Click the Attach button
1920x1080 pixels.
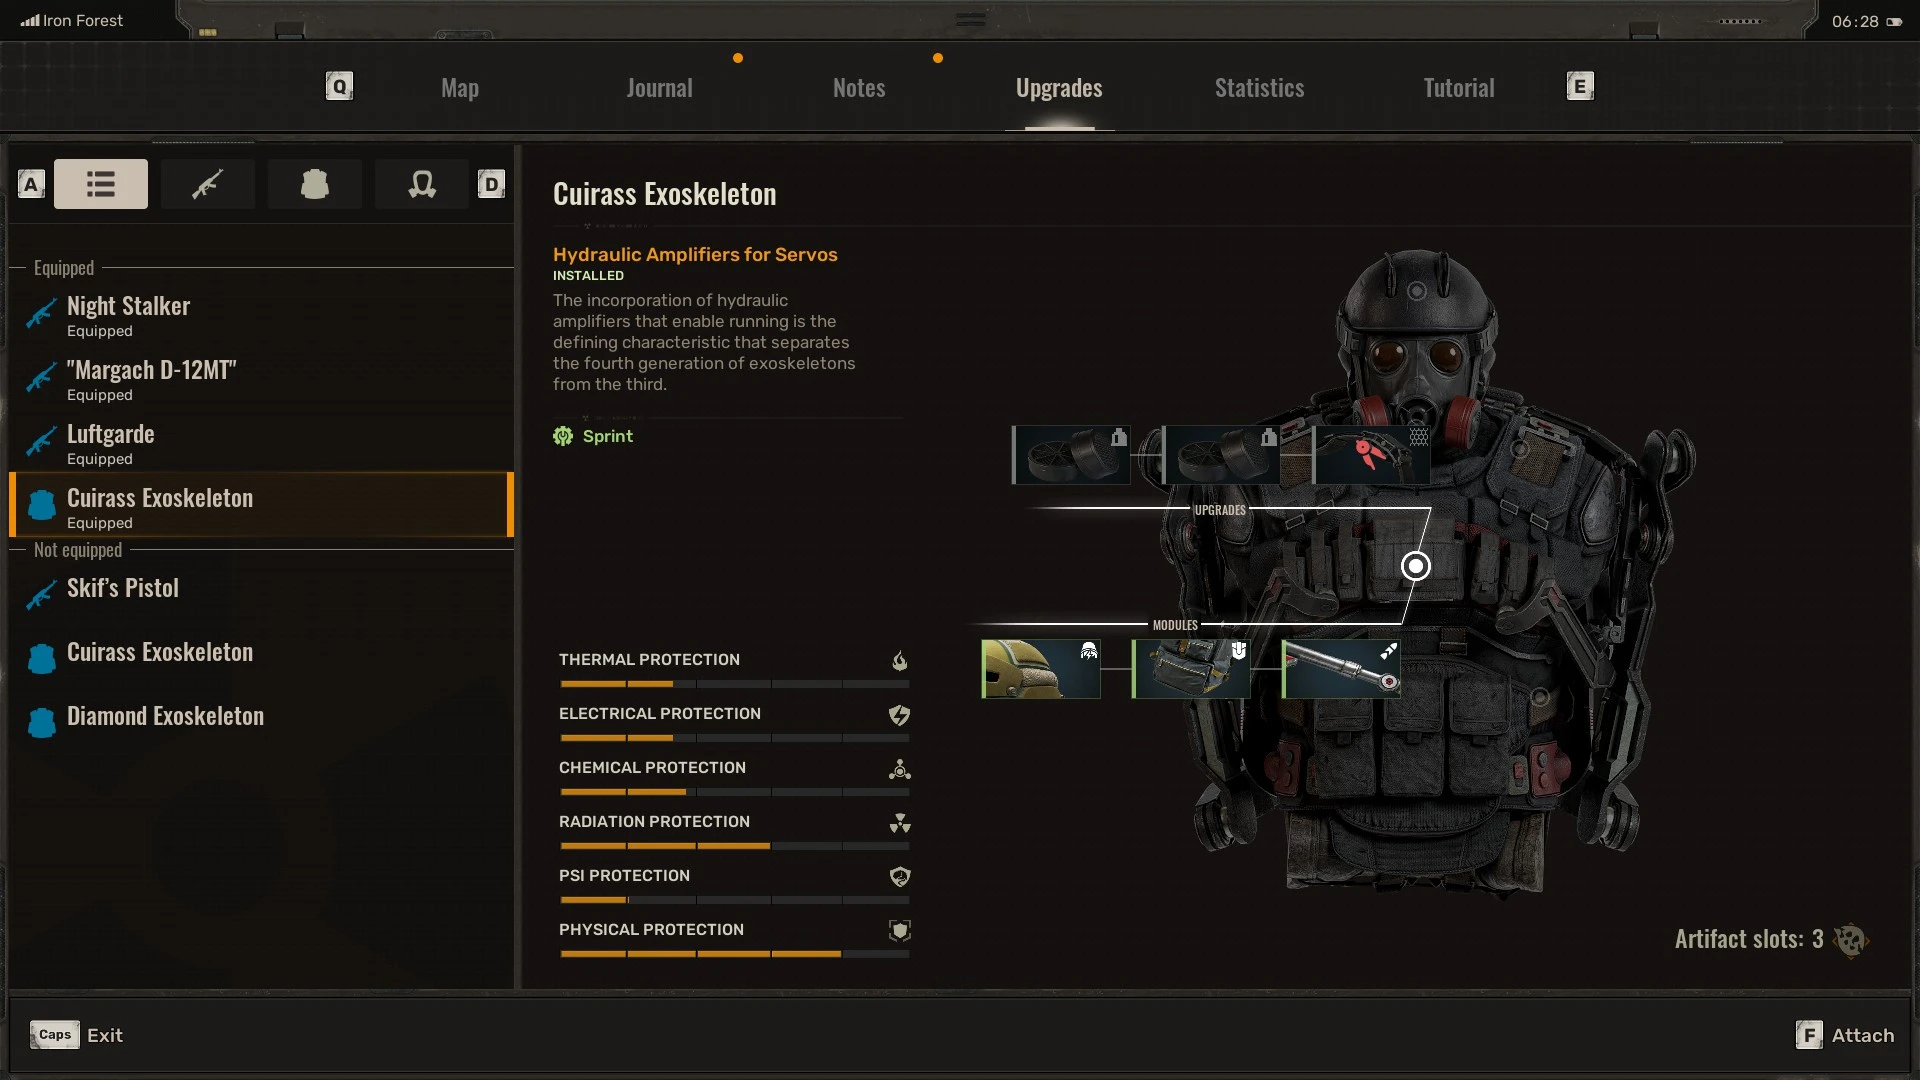(1845, 1035)
